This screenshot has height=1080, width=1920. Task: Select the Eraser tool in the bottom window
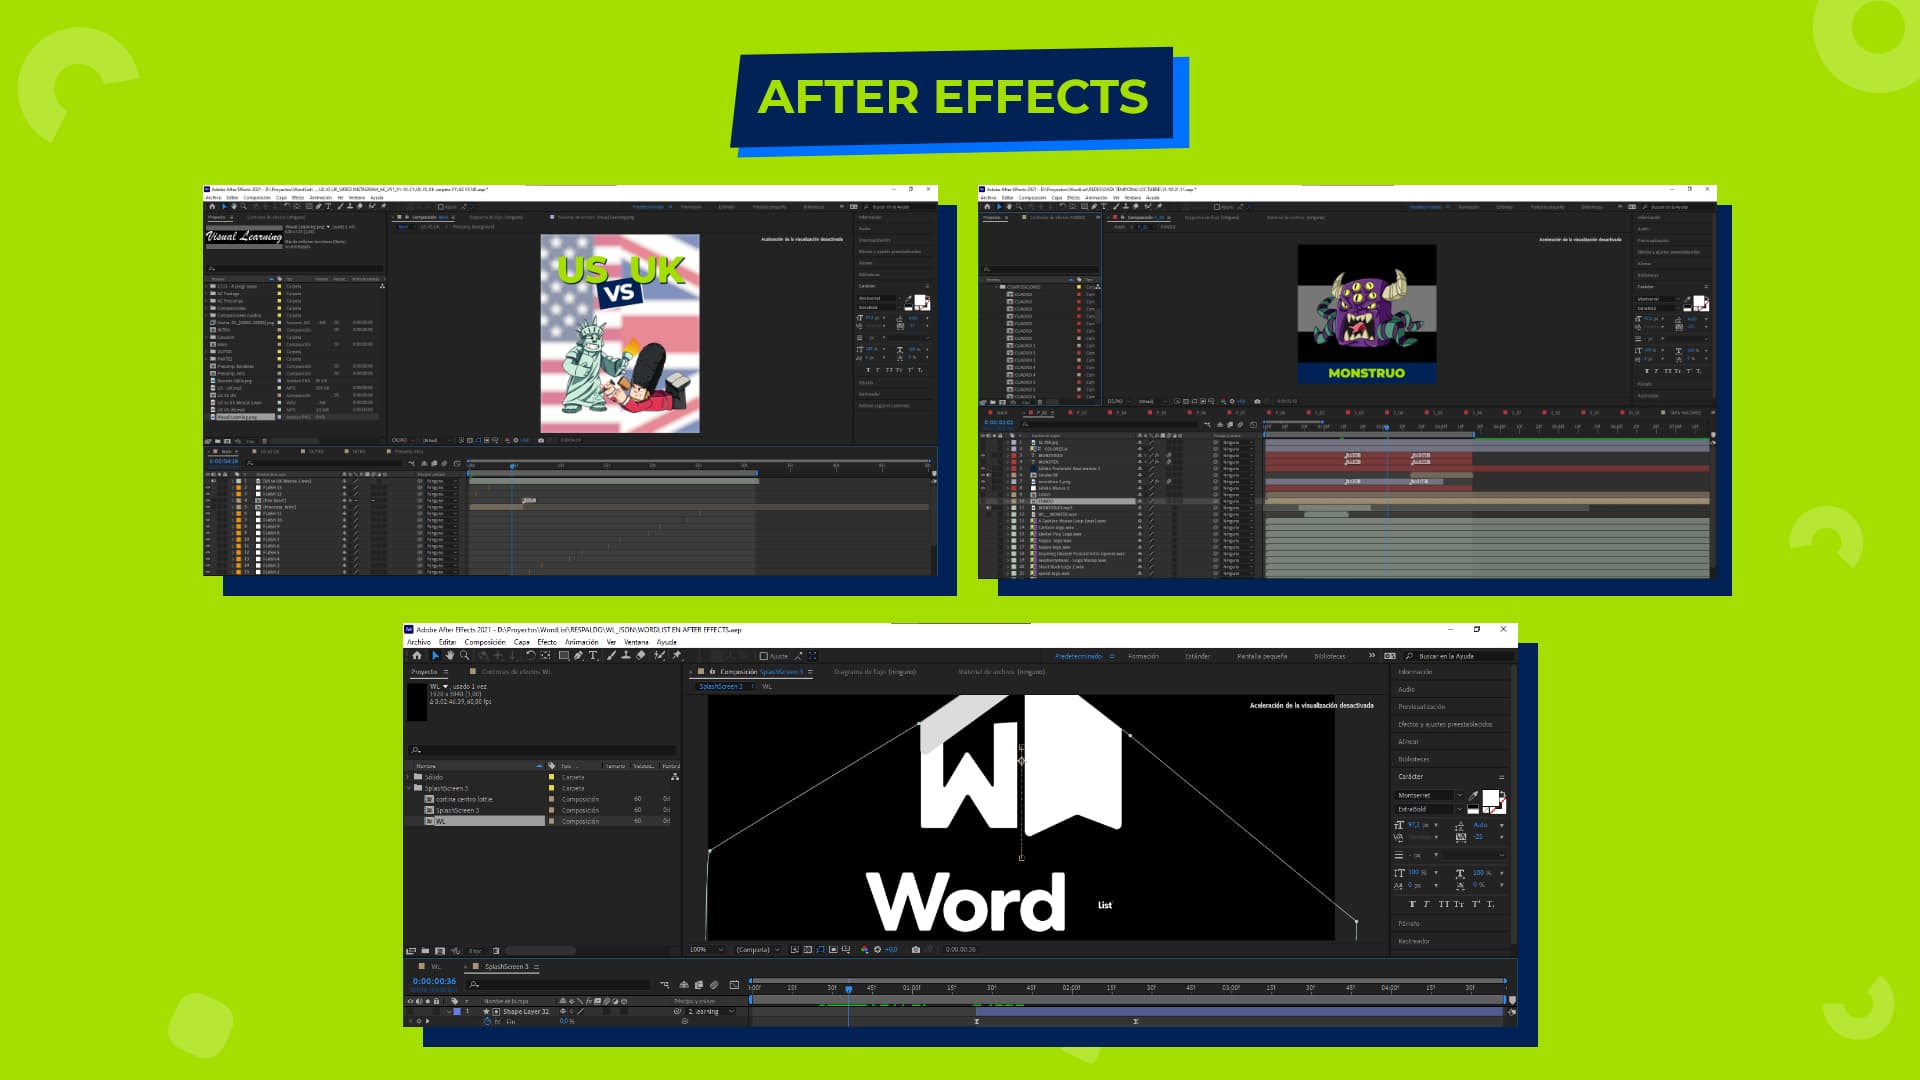tap(641, 656)
